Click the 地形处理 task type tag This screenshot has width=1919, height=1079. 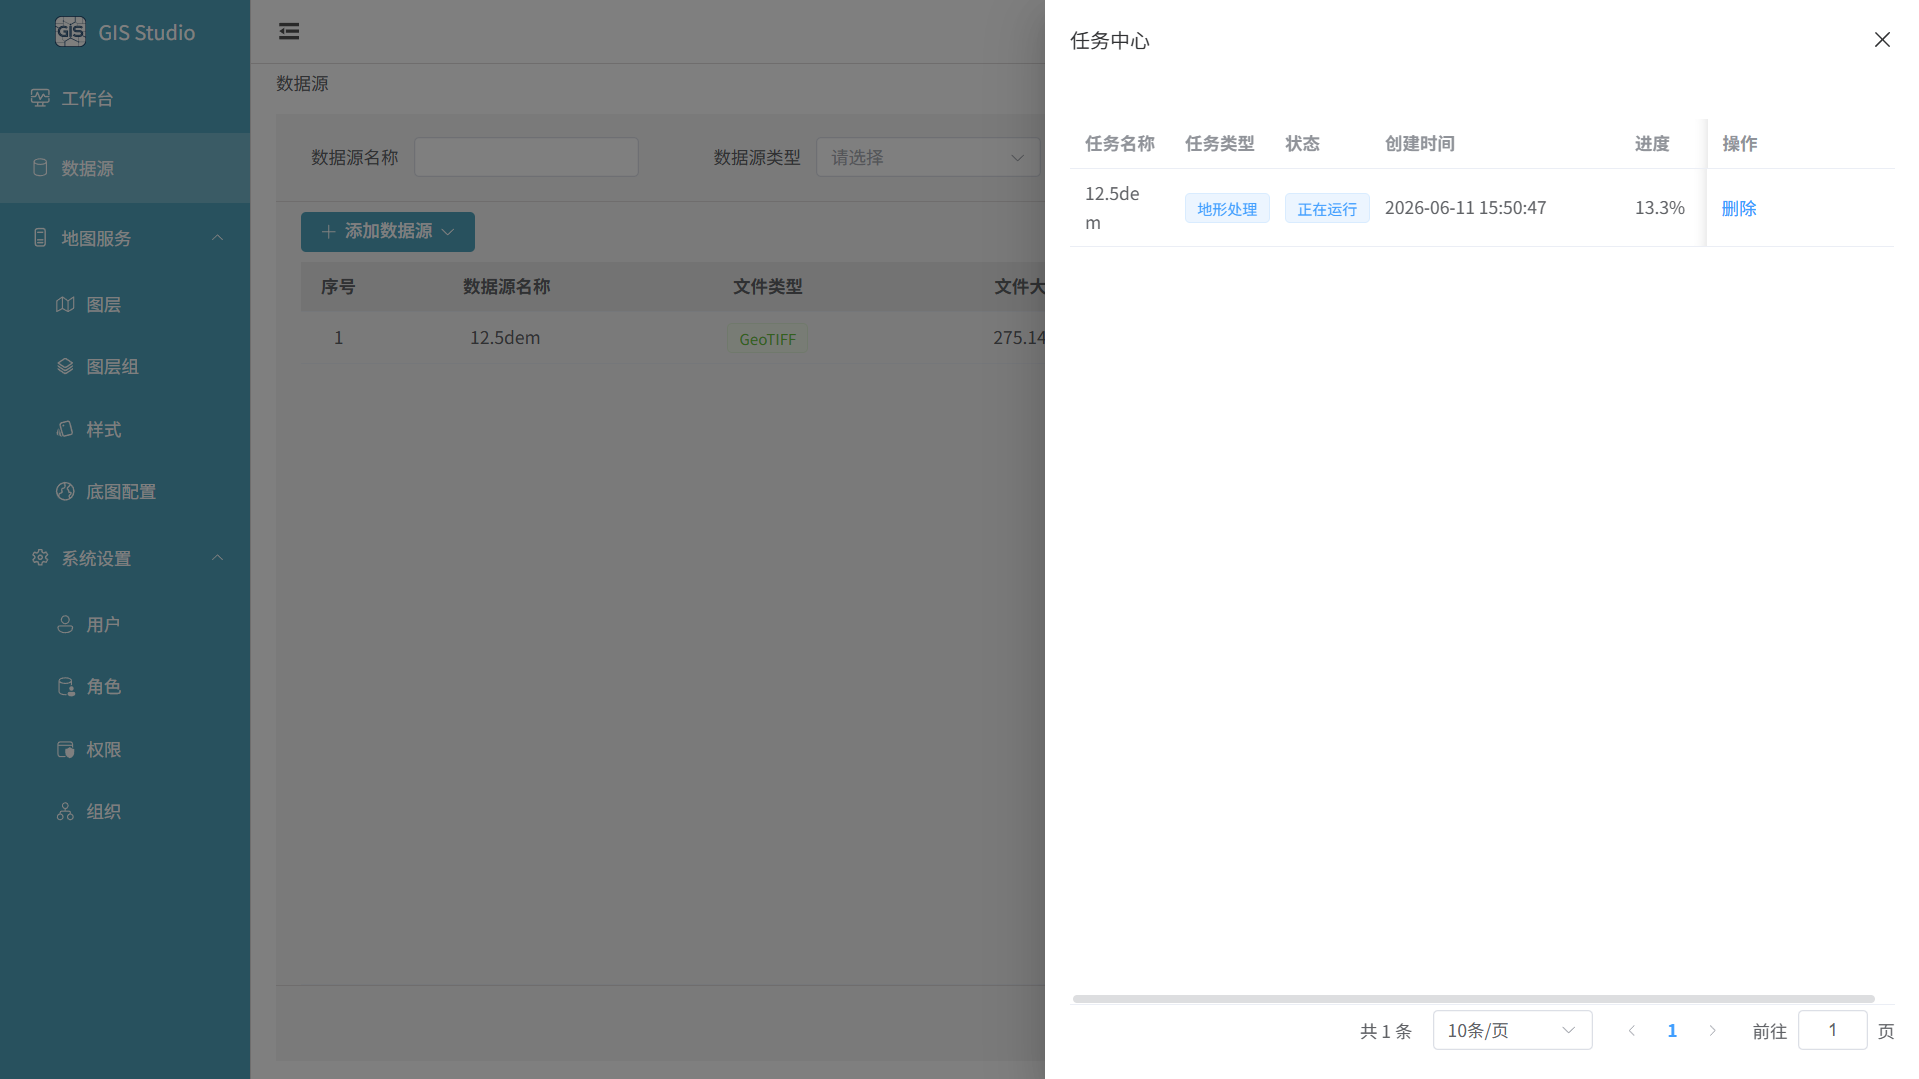tap(1227, 208)
